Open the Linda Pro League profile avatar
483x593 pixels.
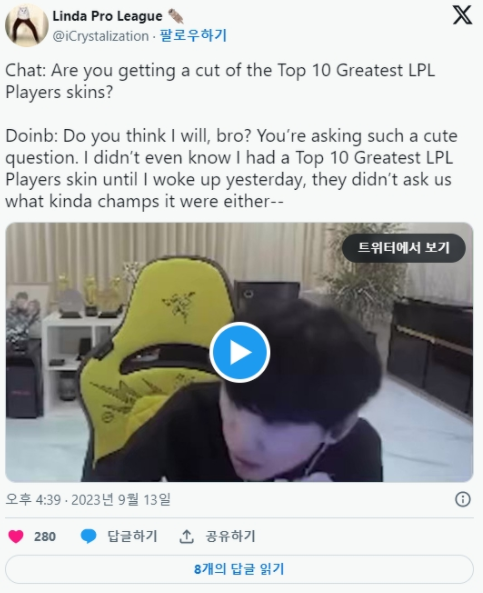(26, 25)
